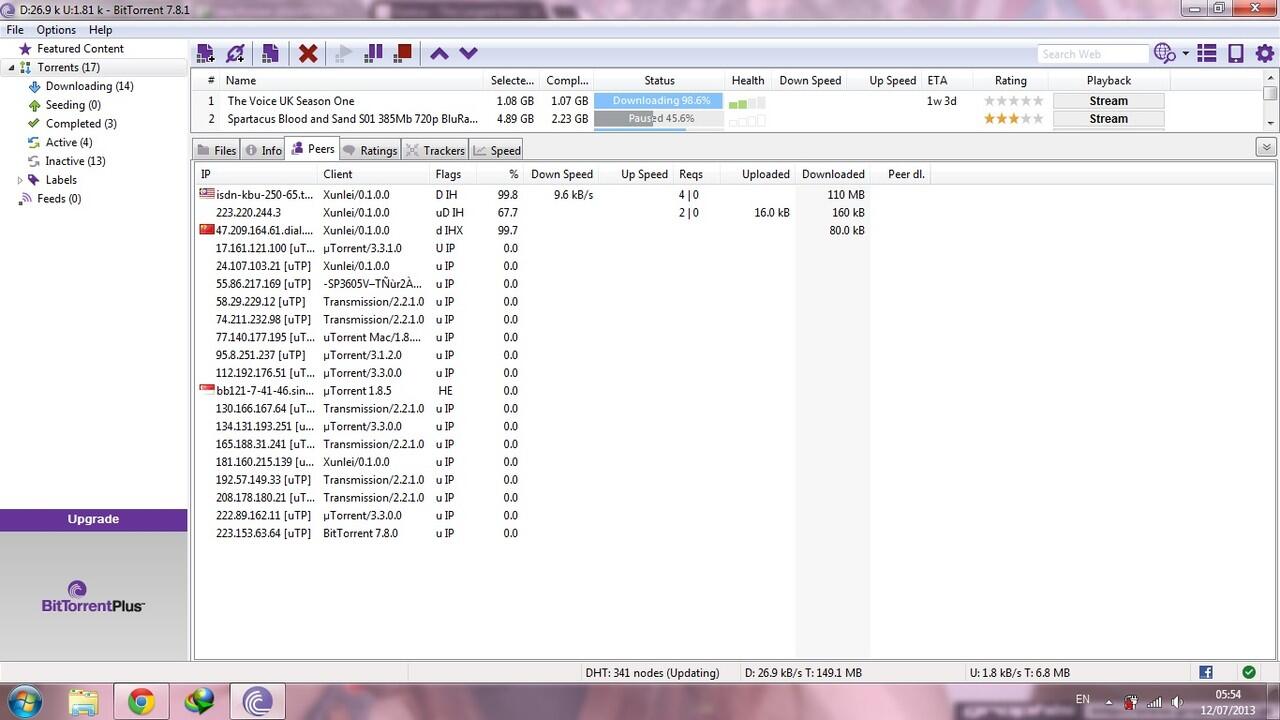The width and height of the screenshot is (1280, 720).
Task: Expand the Labels tree node
Action: pos(20,180)
